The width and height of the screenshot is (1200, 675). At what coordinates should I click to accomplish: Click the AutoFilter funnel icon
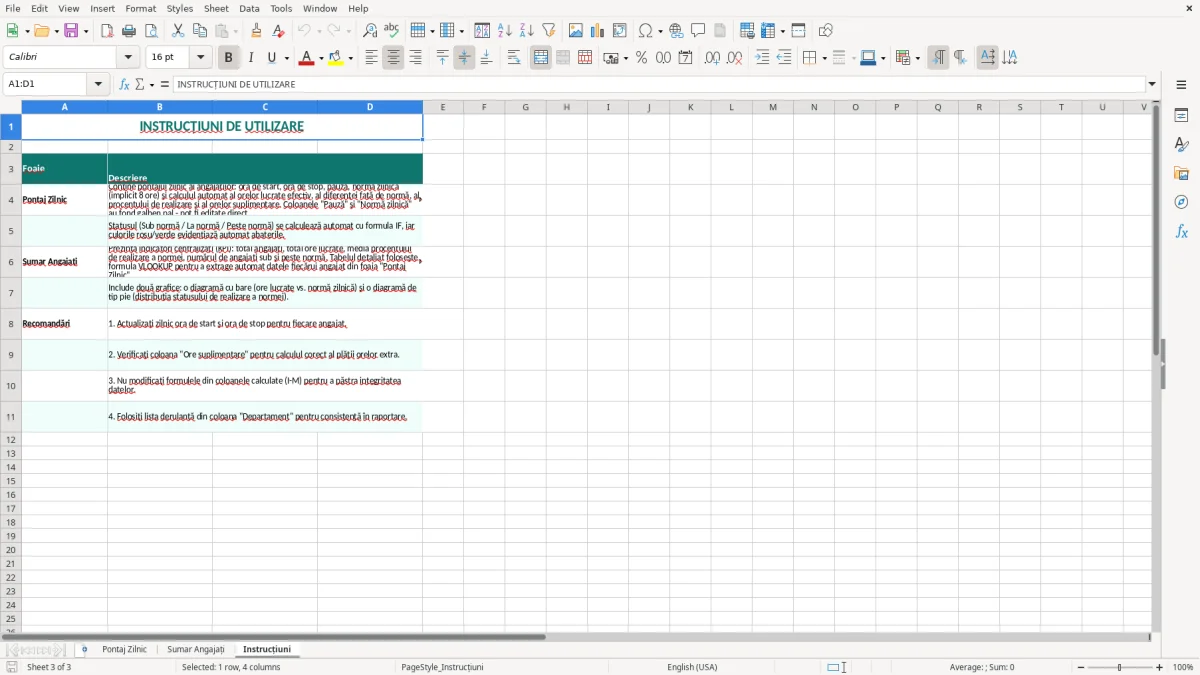pos(549,31)
